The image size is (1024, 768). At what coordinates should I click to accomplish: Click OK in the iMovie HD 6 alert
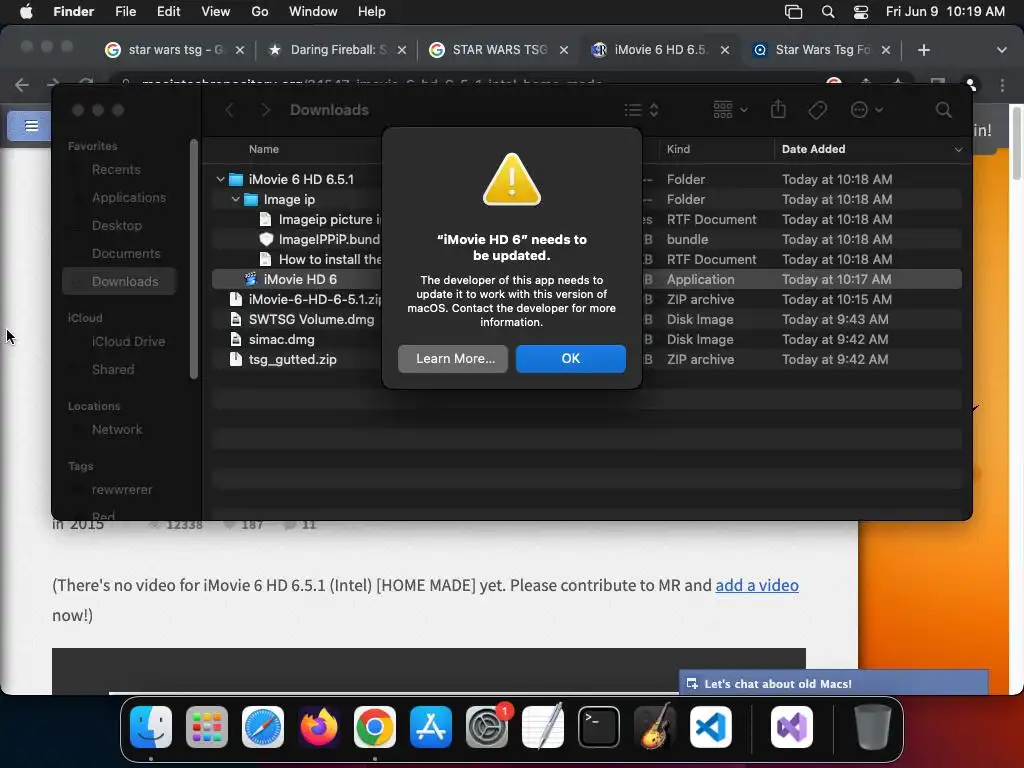click(570, 359)
